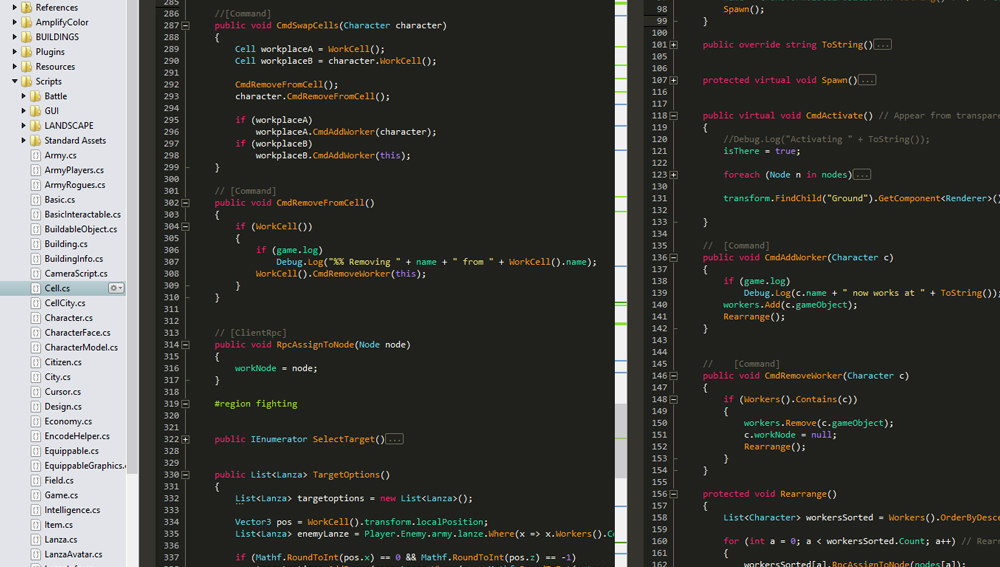Open Equippable.cs file

pos(71,451)
